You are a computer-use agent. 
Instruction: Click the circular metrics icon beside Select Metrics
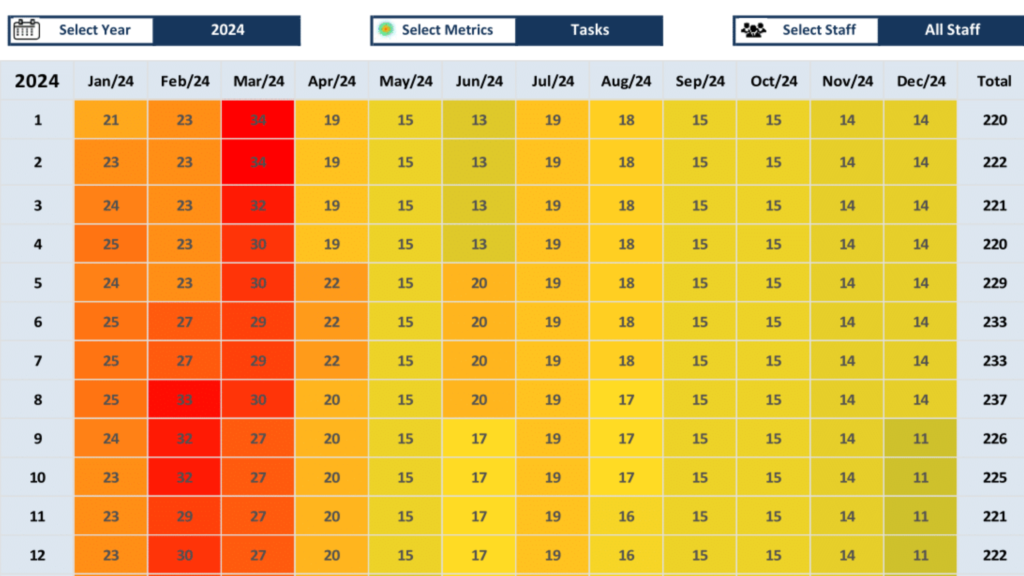pyautogui.click(x=385, y=30)
